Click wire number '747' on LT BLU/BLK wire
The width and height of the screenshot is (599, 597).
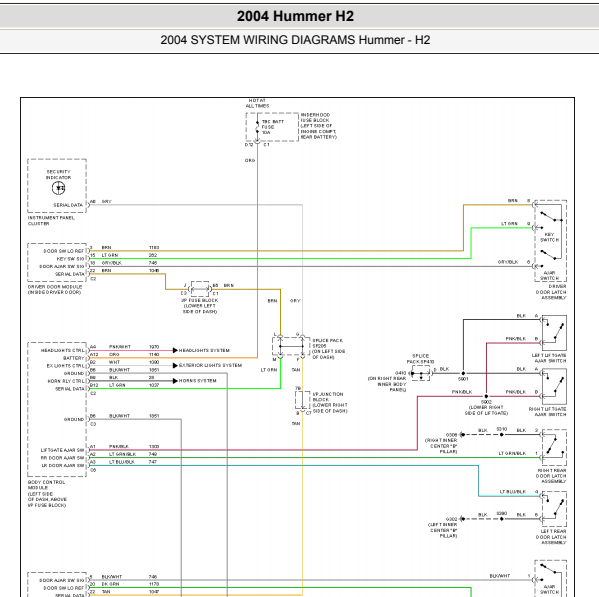tap(153, 462)
